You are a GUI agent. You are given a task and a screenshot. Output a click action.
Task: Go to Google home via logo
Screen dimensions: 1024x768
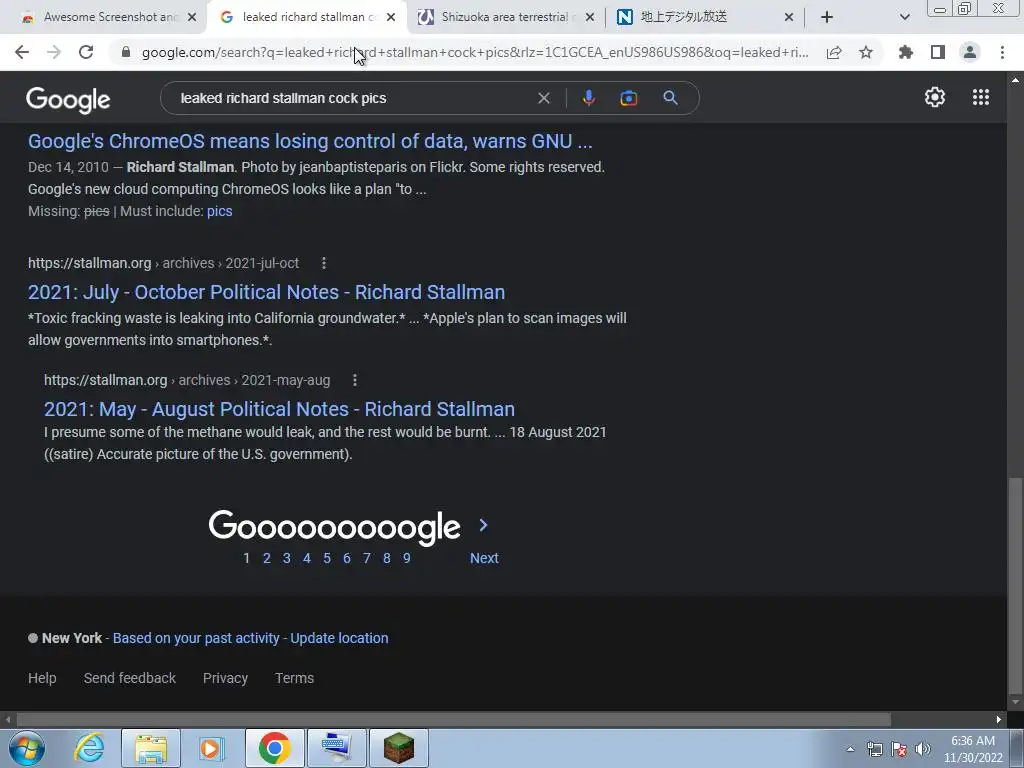(68, 100)
